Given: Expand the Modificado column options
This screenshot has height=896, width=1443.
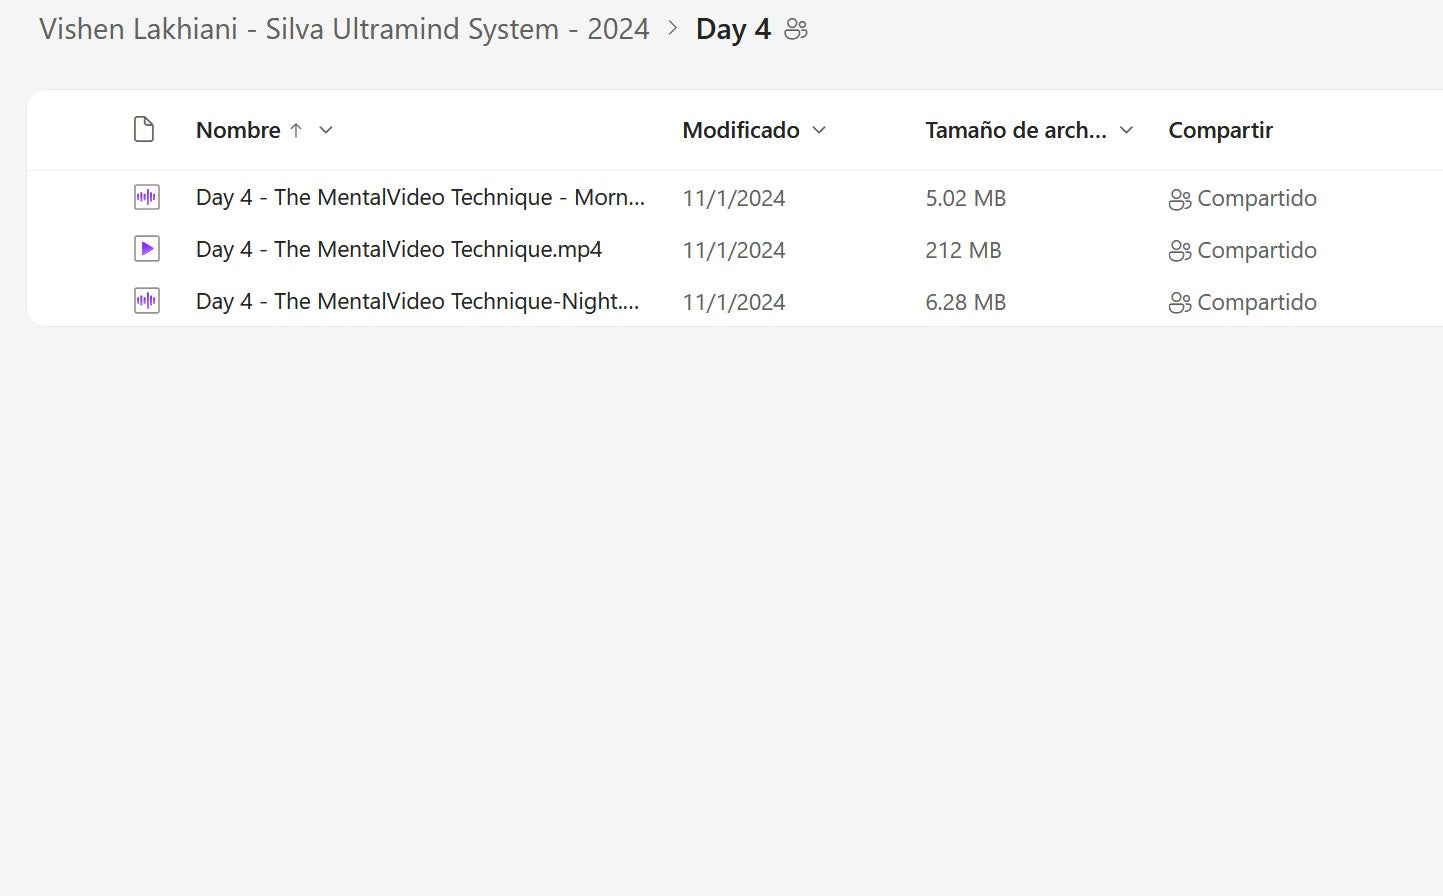Looking at the screenshot, I should pos(820,130).
